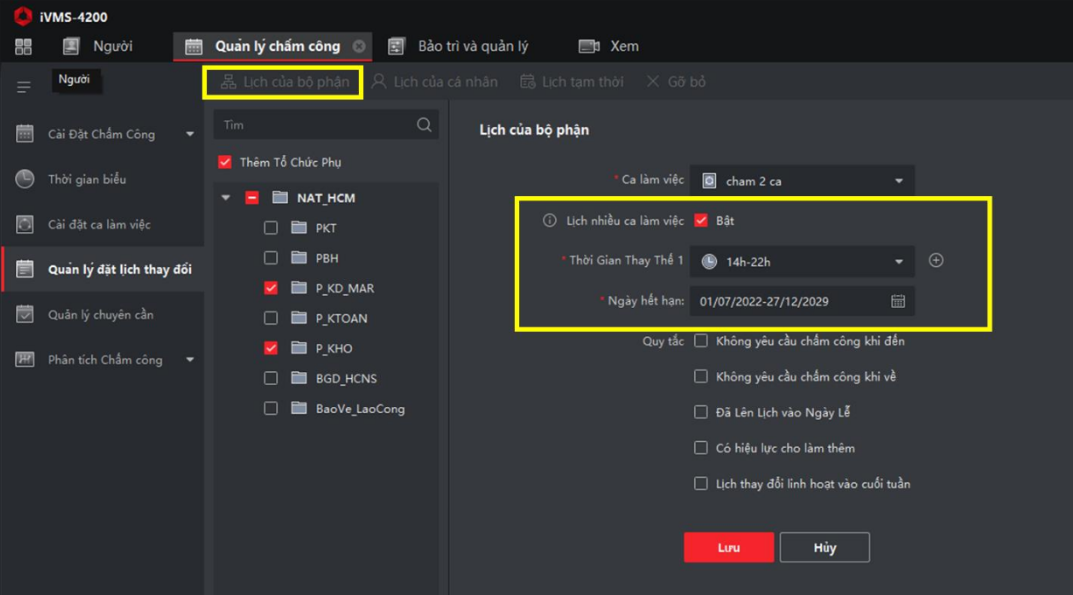Click the grid module menu icon
The width and height of the screenshot is (1073, 595).
tap(23, 47)
